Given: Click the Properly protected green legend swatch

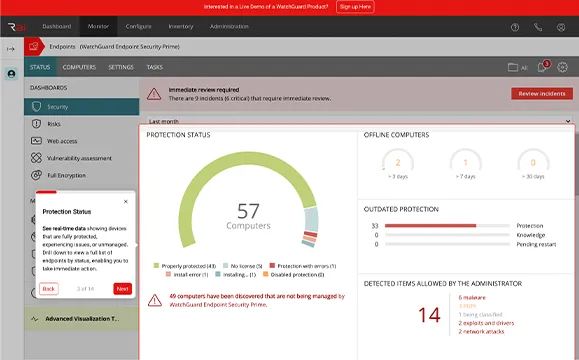Looking at the screenshot, I should 156,265.
